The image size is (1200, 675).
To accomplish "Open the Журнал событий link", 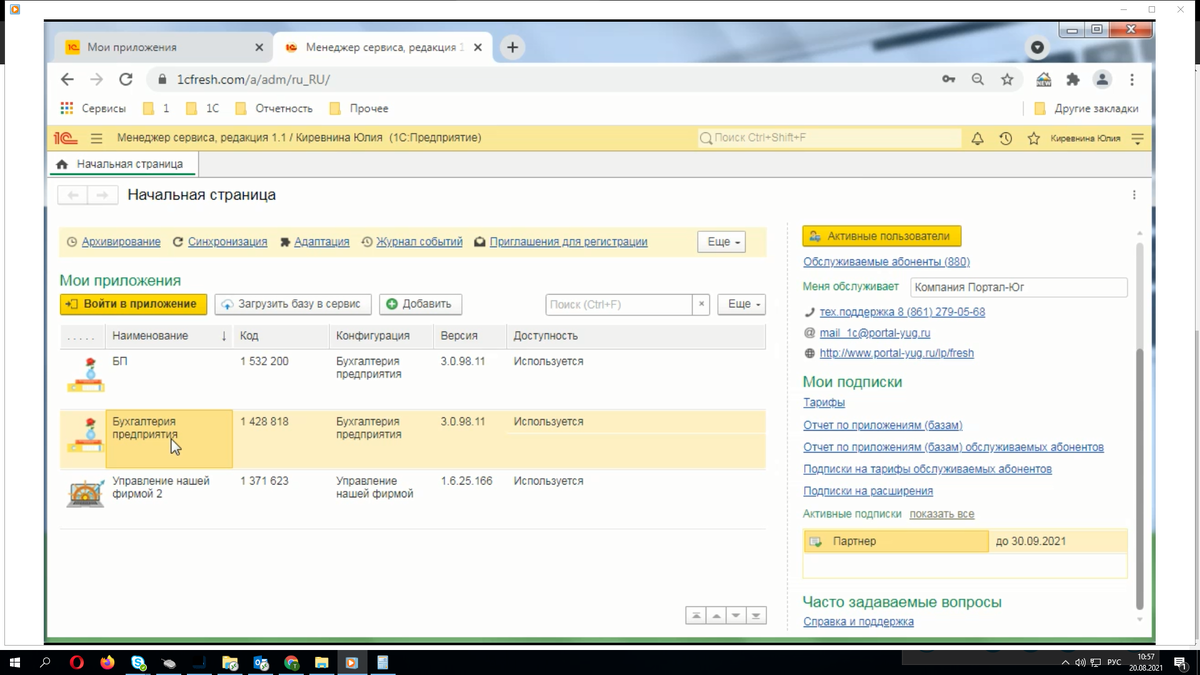I will 419,242.
